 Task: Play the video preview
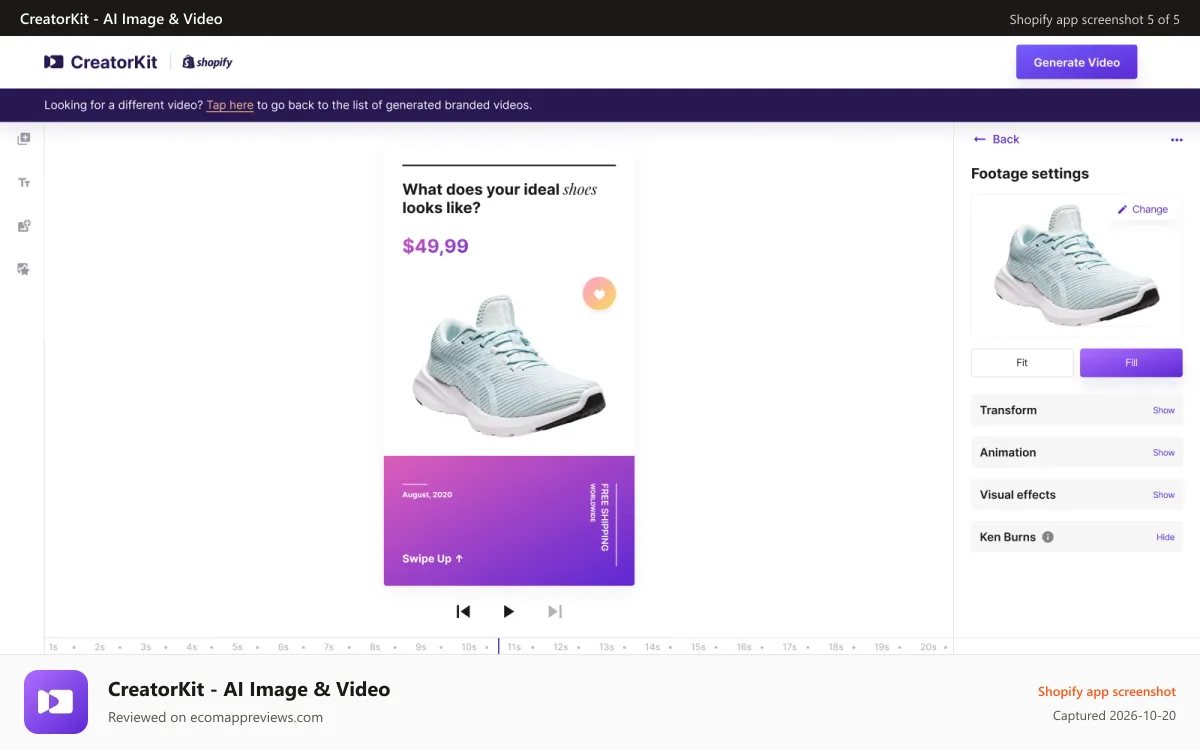508,611
